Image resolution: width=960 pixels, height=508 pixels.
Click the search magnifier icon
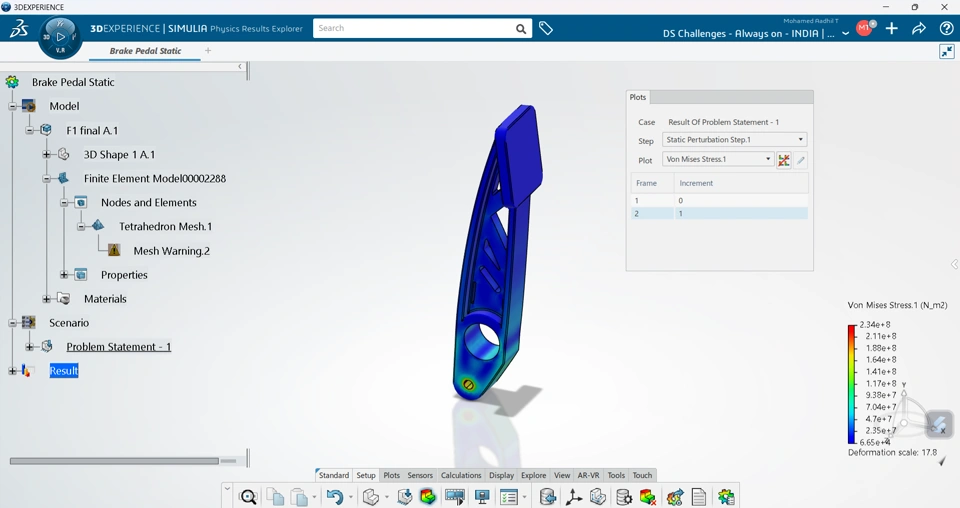point(520,29)
